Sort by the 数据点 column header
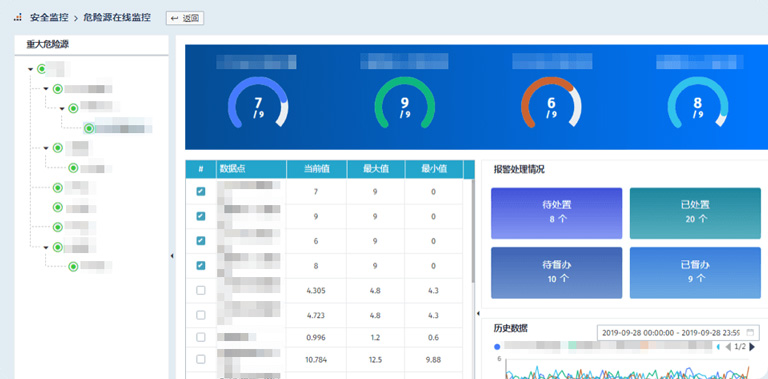768x379 pixels. pos(251,169)
